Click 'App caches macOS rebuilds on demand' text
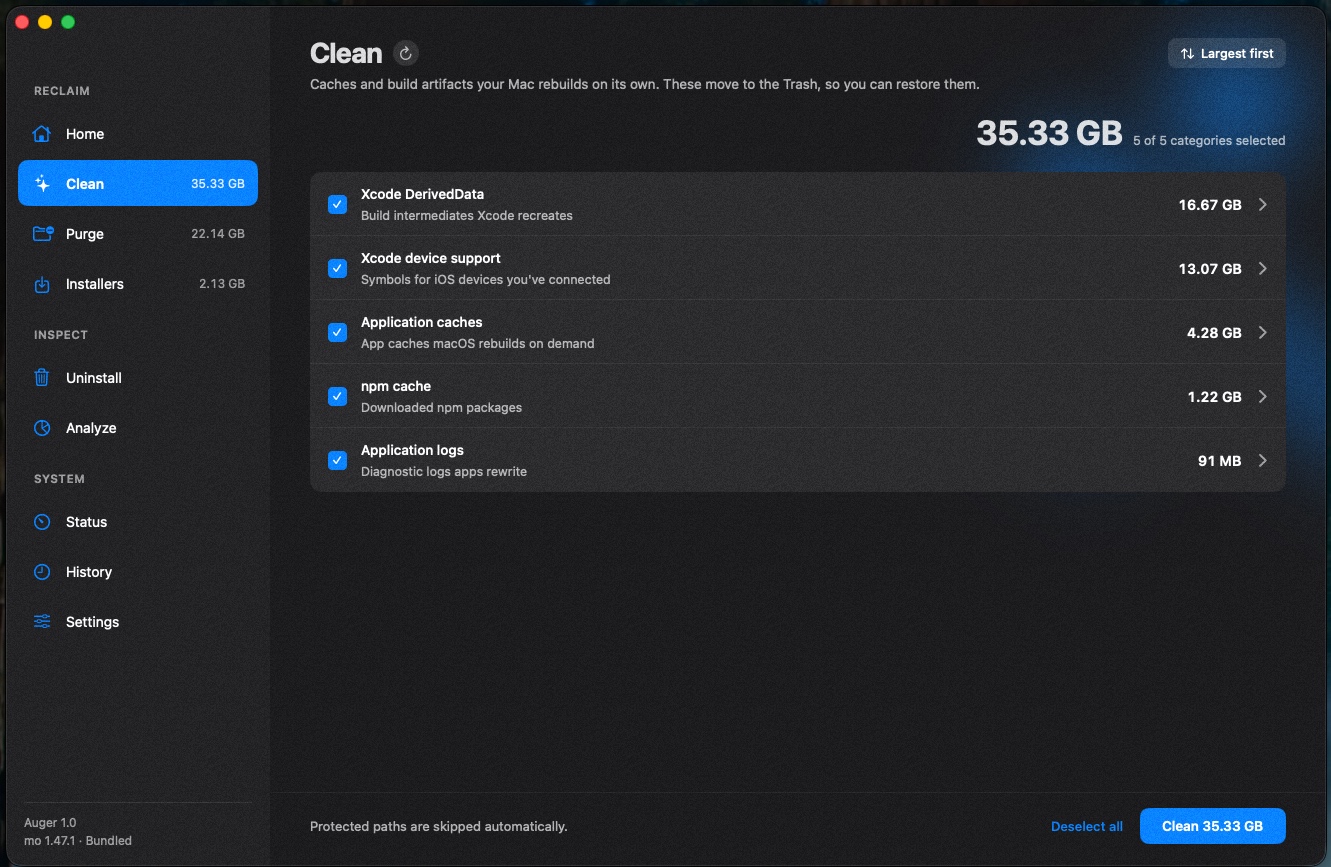 [x=477, y=344]
